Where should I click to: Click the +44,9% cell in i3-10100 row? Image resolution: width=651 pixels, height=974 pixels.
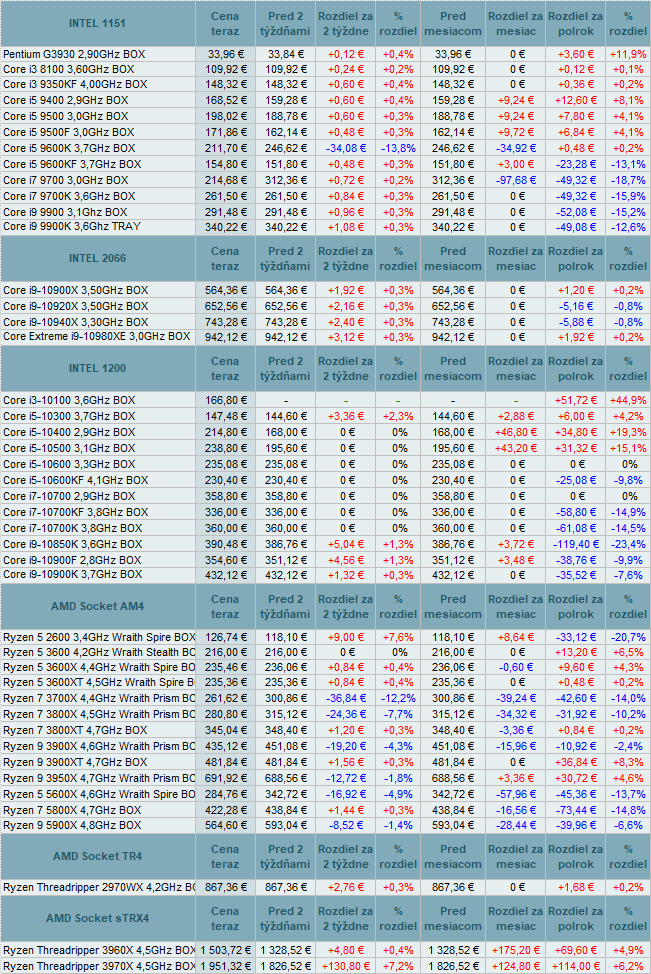point(628,401)
